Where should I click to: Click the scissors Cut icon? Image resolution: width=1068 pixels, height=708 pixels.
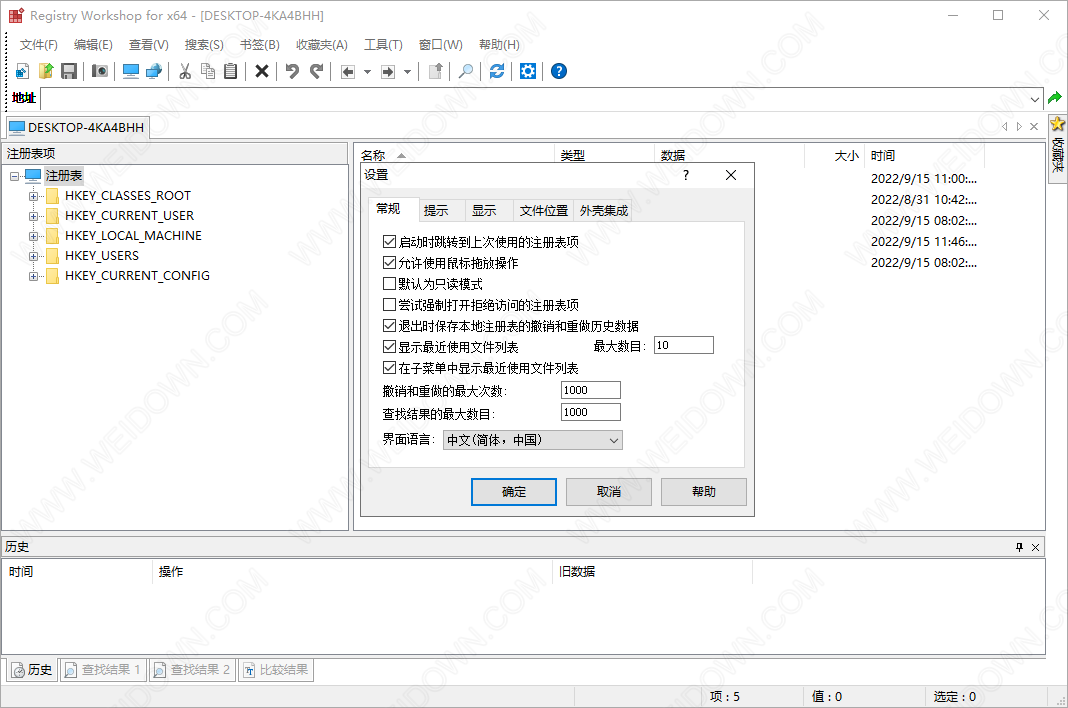185,71
